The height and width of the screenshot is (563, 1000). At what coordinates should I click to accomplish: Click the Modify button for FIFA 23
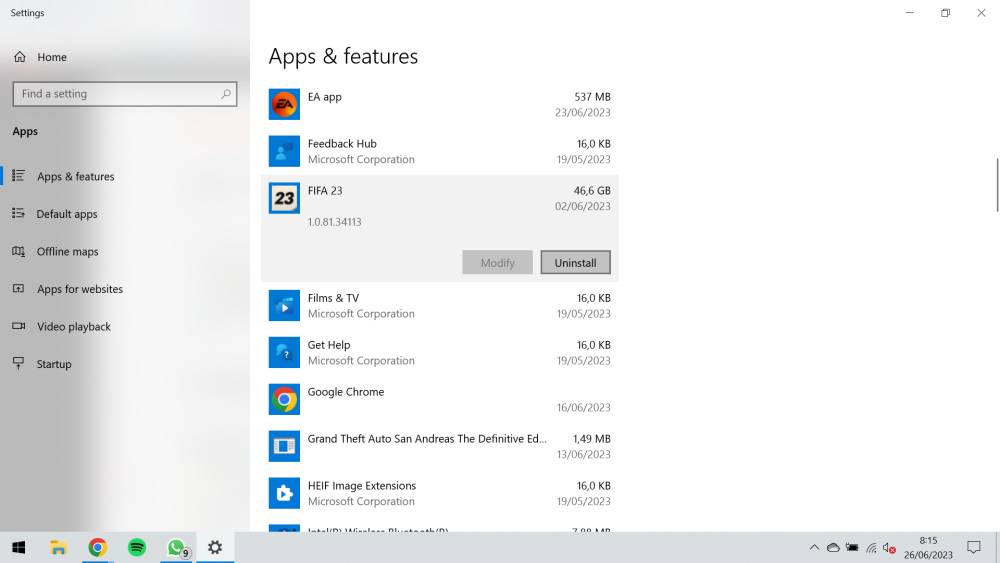pyautogui.click(x=497, y=263)
